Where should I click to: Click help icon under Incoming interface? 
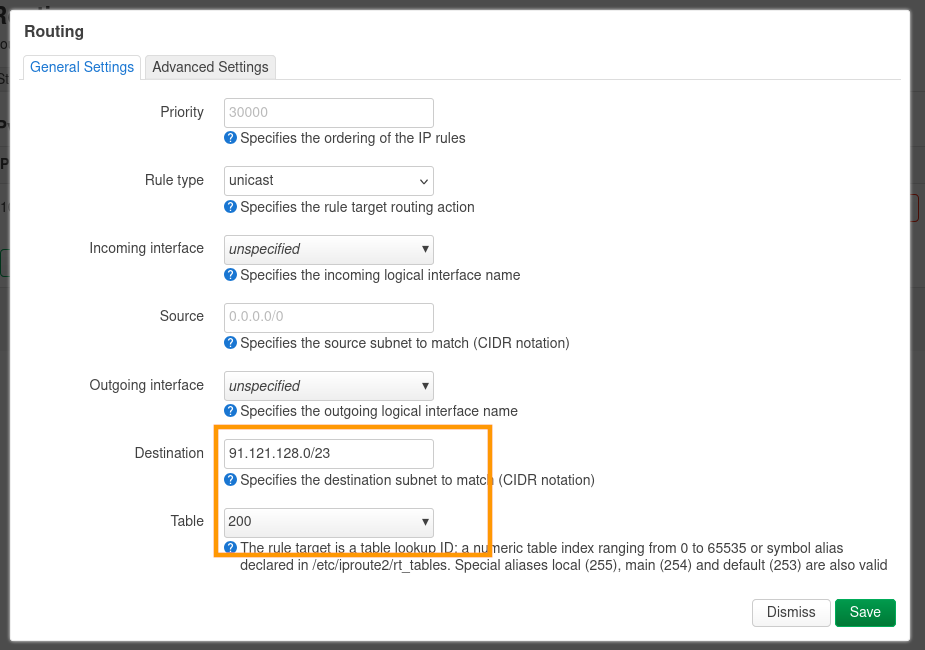[x=231, y=274]
